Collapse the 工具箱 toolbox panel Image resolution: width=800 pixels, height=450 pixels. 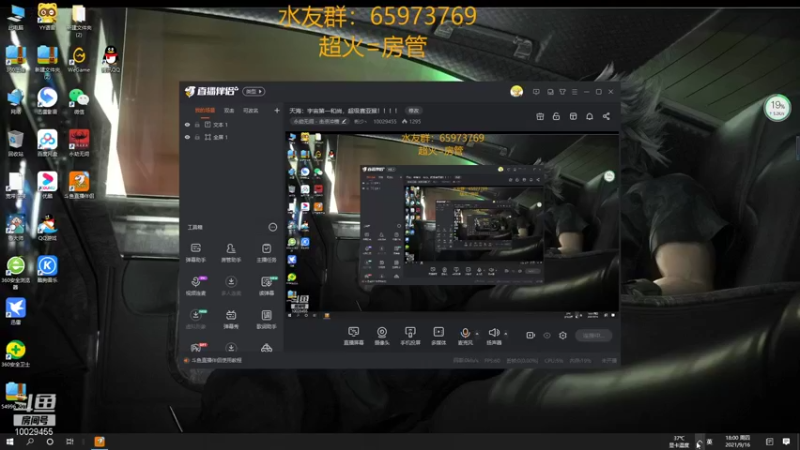tap(272, 227)
